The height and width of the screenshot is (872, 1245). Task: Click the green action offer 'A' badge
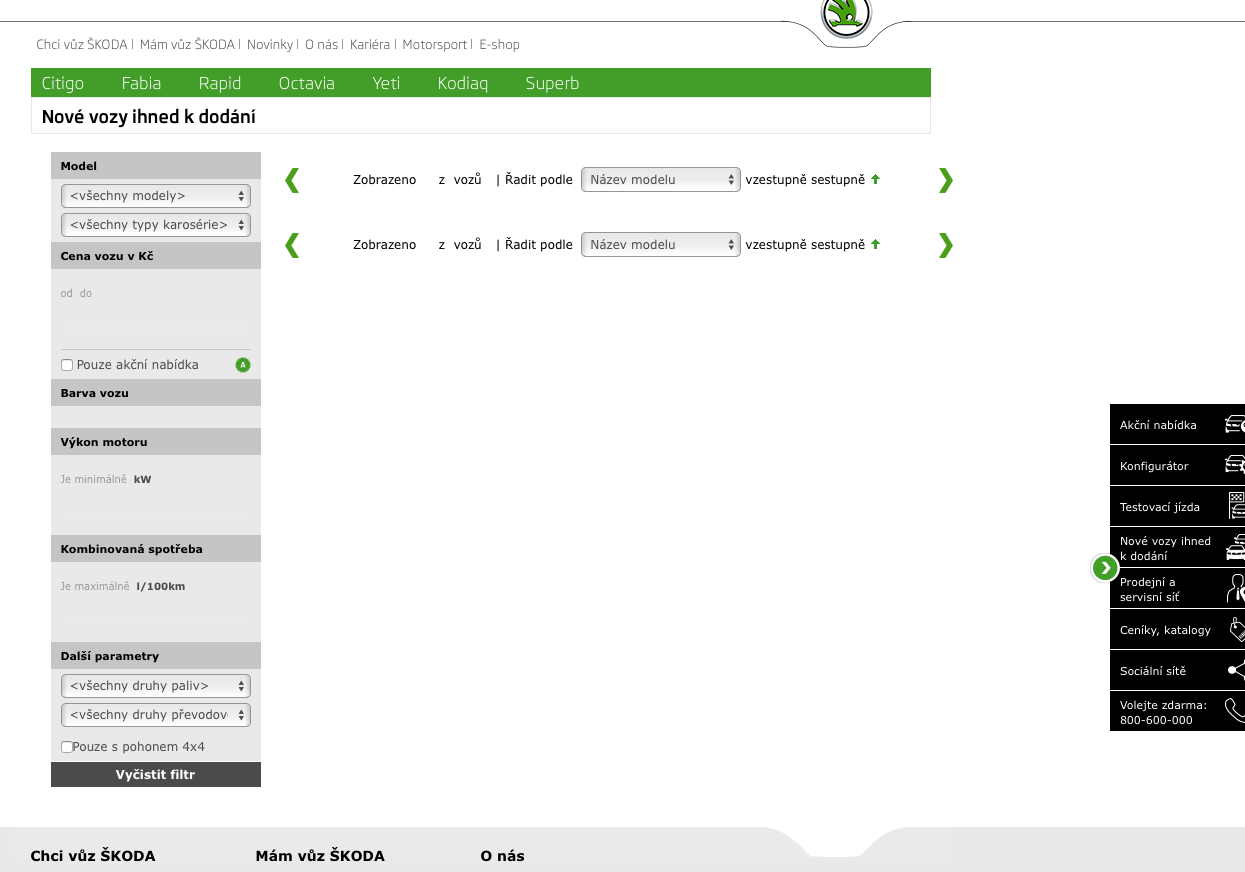(x=242, y=365)
